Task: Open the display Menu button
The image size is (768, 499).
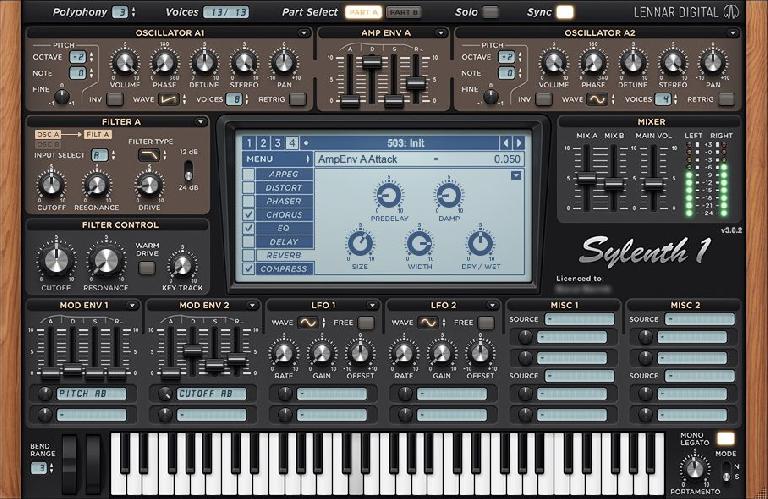Action: point(277,159)
